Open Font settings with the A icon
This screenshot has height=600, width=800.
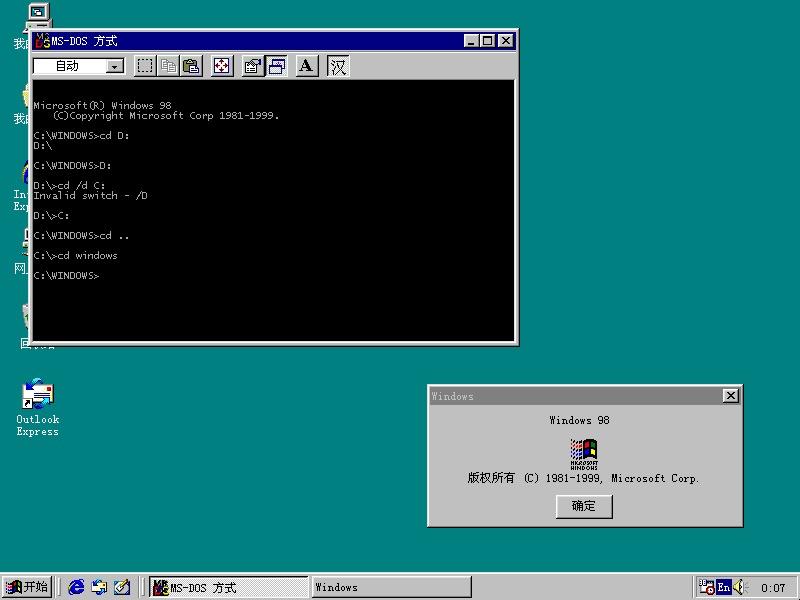[307, 66]
